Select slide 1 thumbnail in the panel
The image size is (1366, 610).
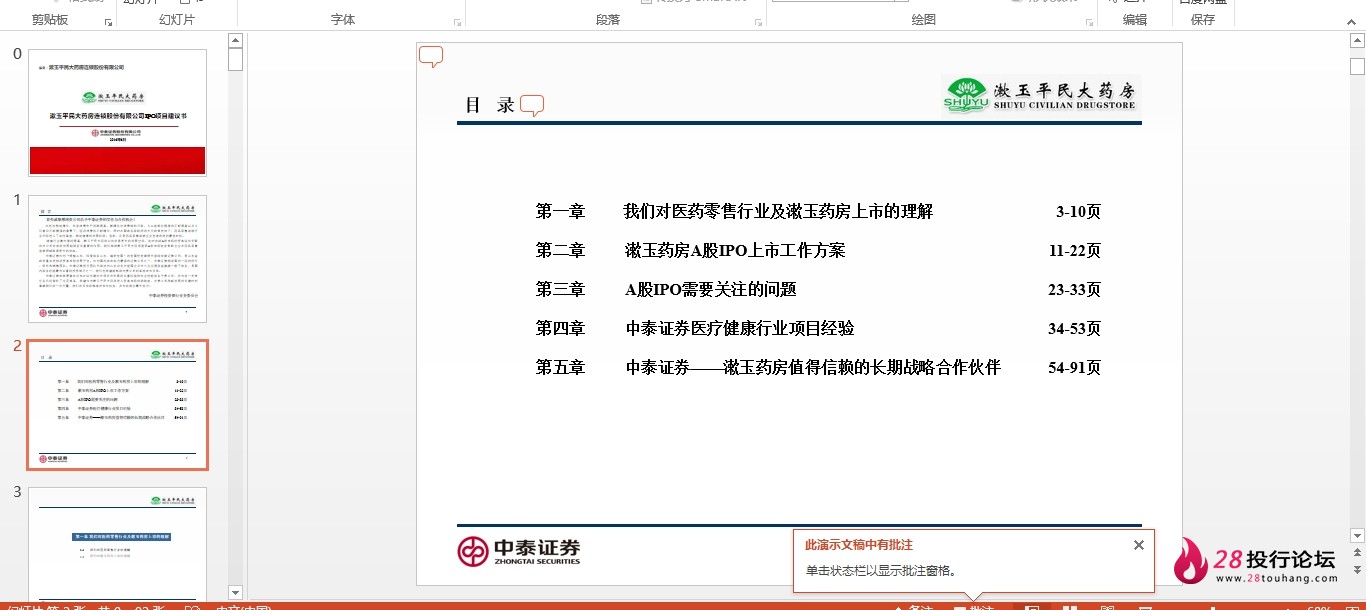pos(117,259)
